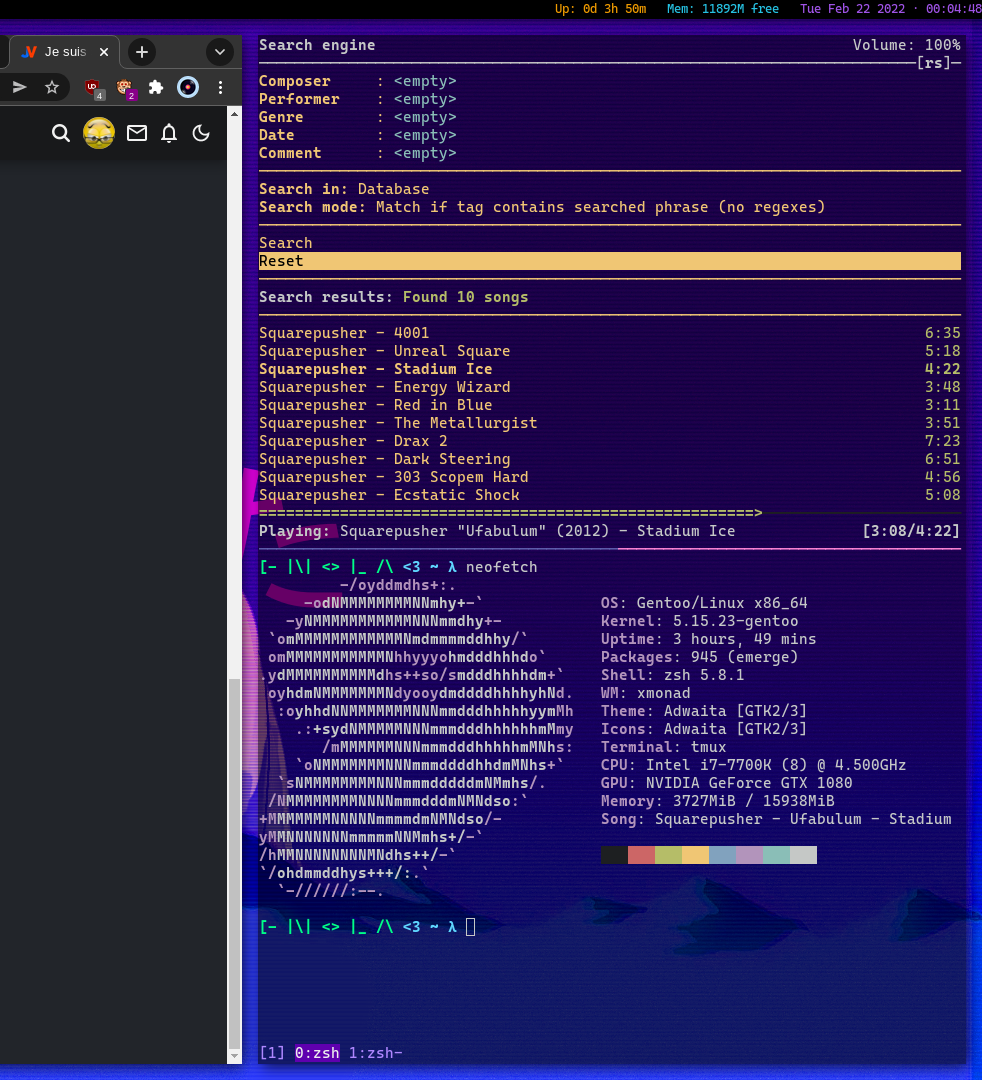This screenshot has height=1080, width=982.
Task: Switch to the 1:zsh tmux window
Action: [x=375, y=1053]
